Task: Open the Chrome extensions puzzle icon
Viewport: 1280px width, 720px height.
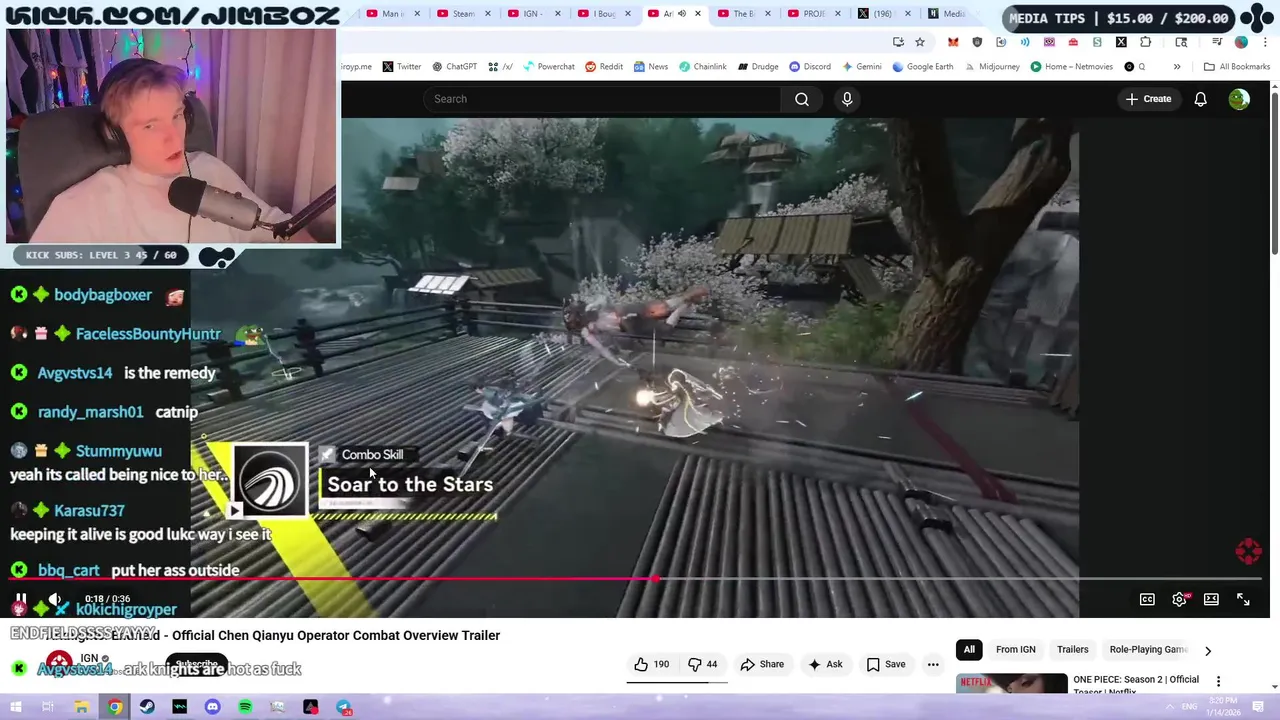Action: 1145,42
